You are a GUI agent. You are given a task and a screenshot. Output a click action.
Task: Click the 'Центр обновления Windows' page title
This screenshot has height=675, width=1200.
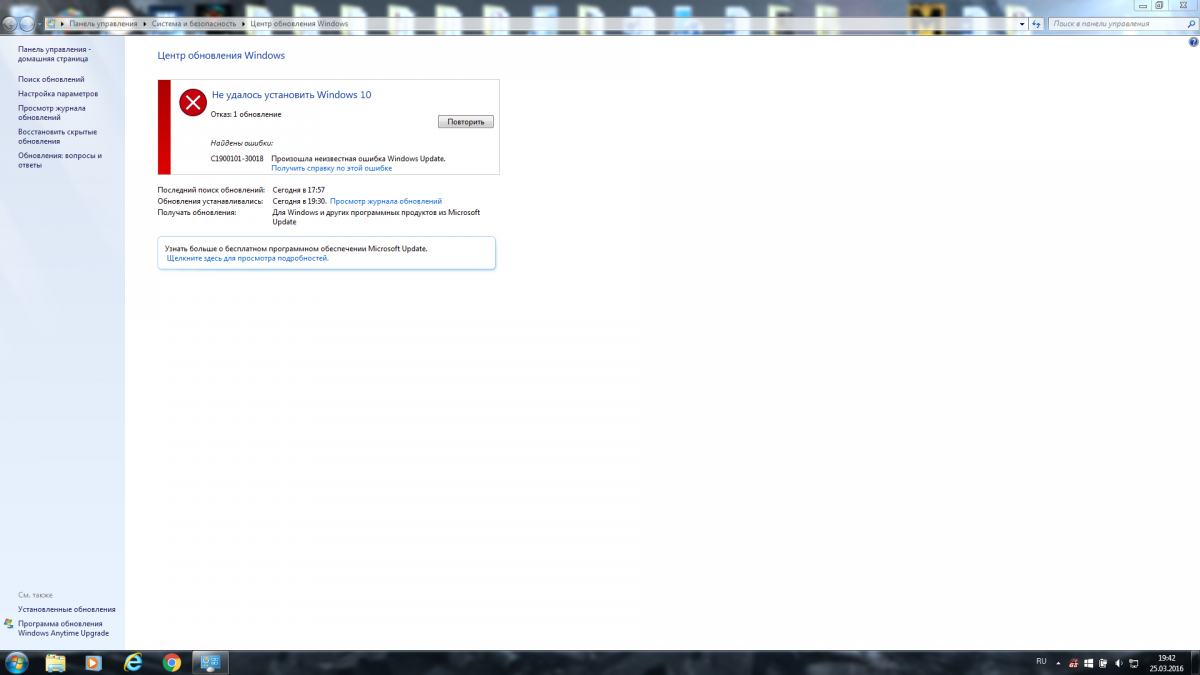point(221,56)
